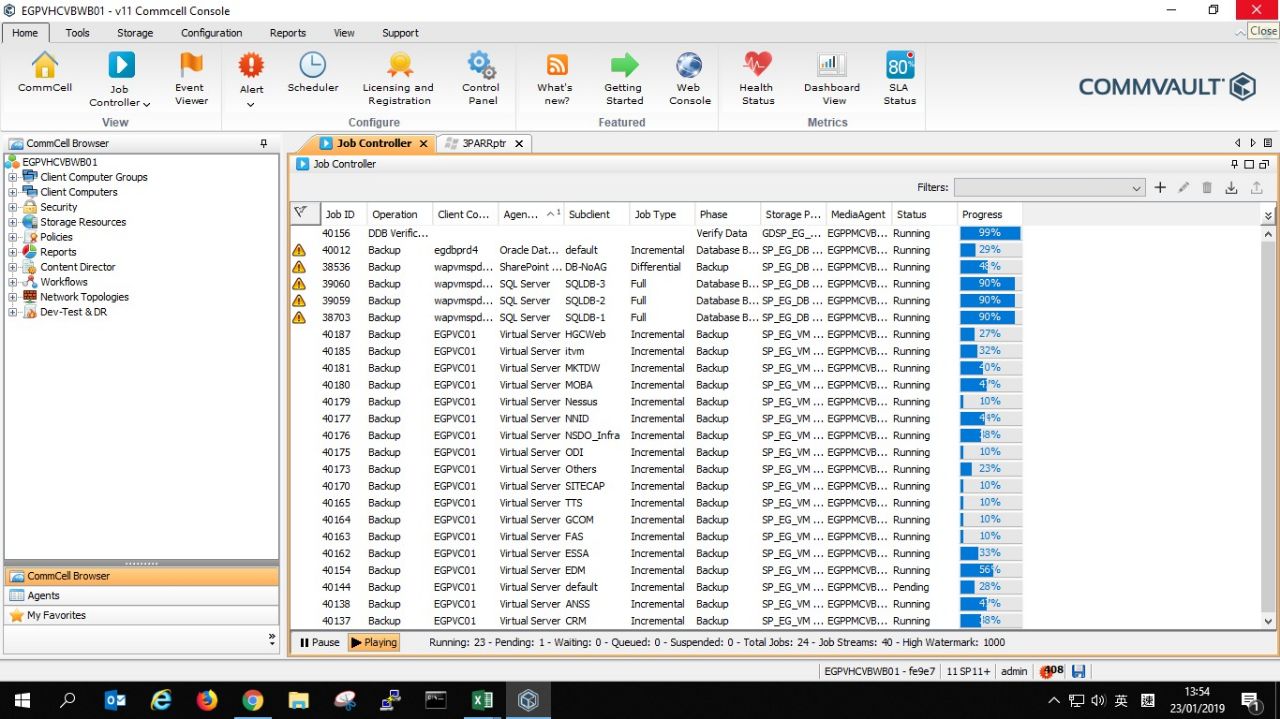Click the 99% progress bar of job 40156
1280x719 pixels.
990,233
